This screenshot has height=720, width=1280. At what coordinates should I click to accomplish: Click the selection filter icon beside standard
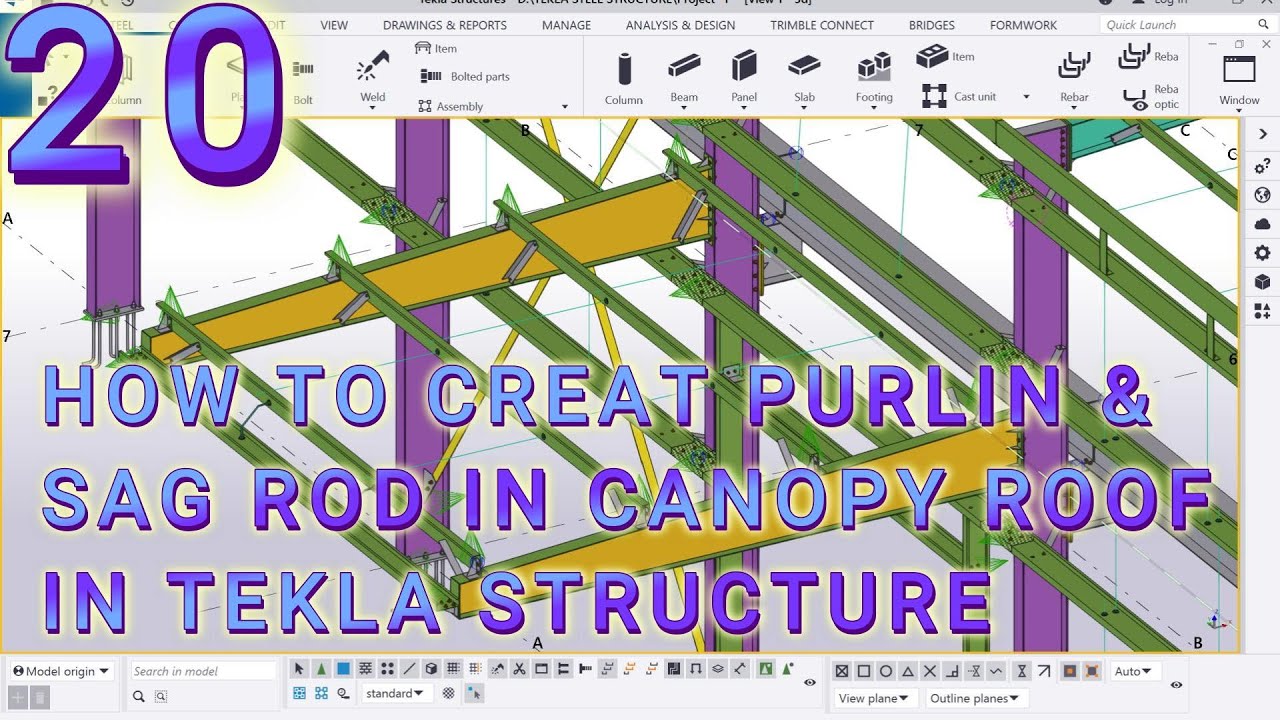(x=448, y=693)
